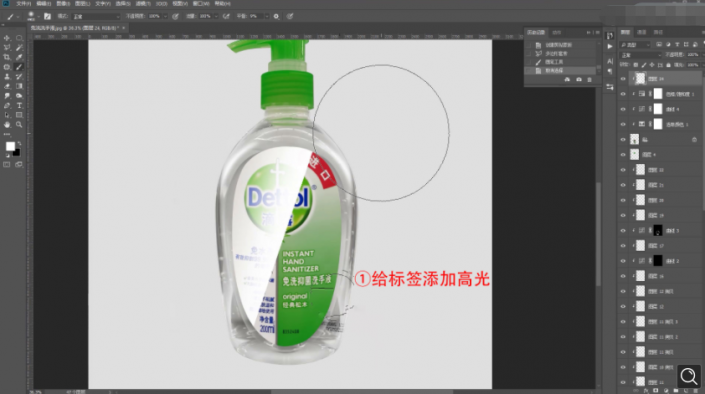Viewport: 705px width, 394px height.
Task: Open the 文件 menu
Action: click(23, 4)
